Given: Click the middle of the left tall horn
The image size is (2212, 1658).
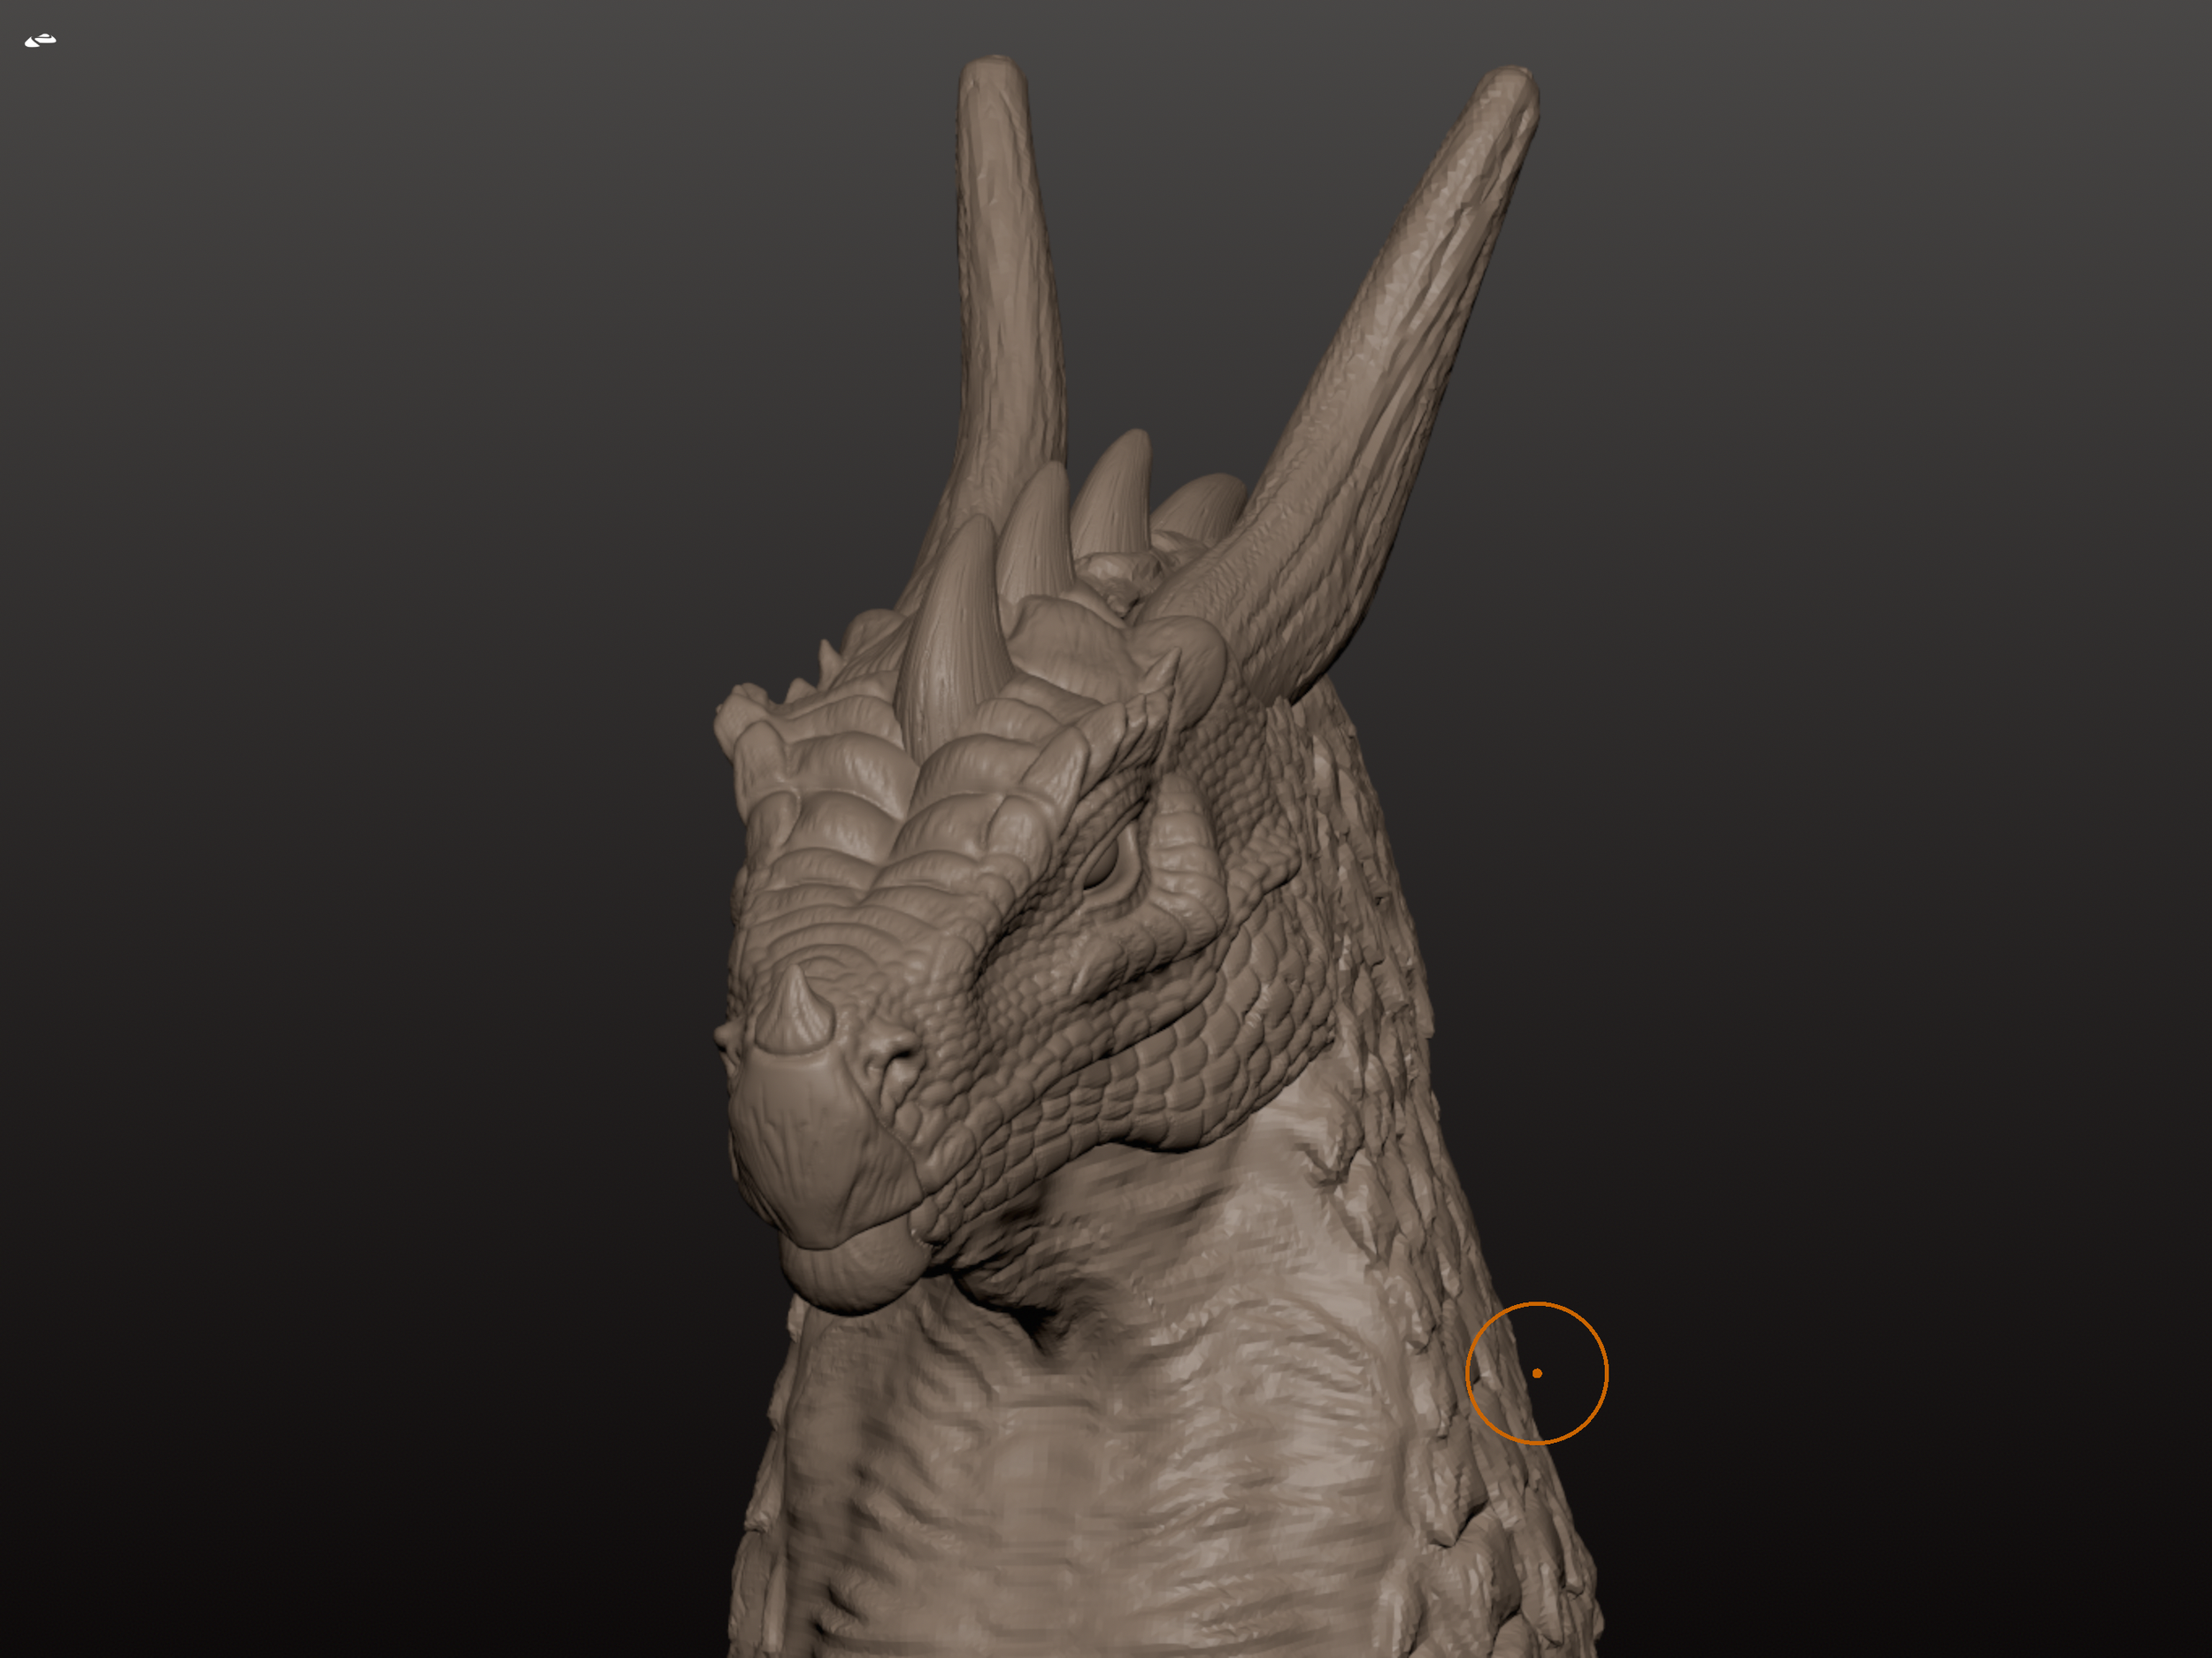Looking at the screenshot, I should coord(1005,300).
